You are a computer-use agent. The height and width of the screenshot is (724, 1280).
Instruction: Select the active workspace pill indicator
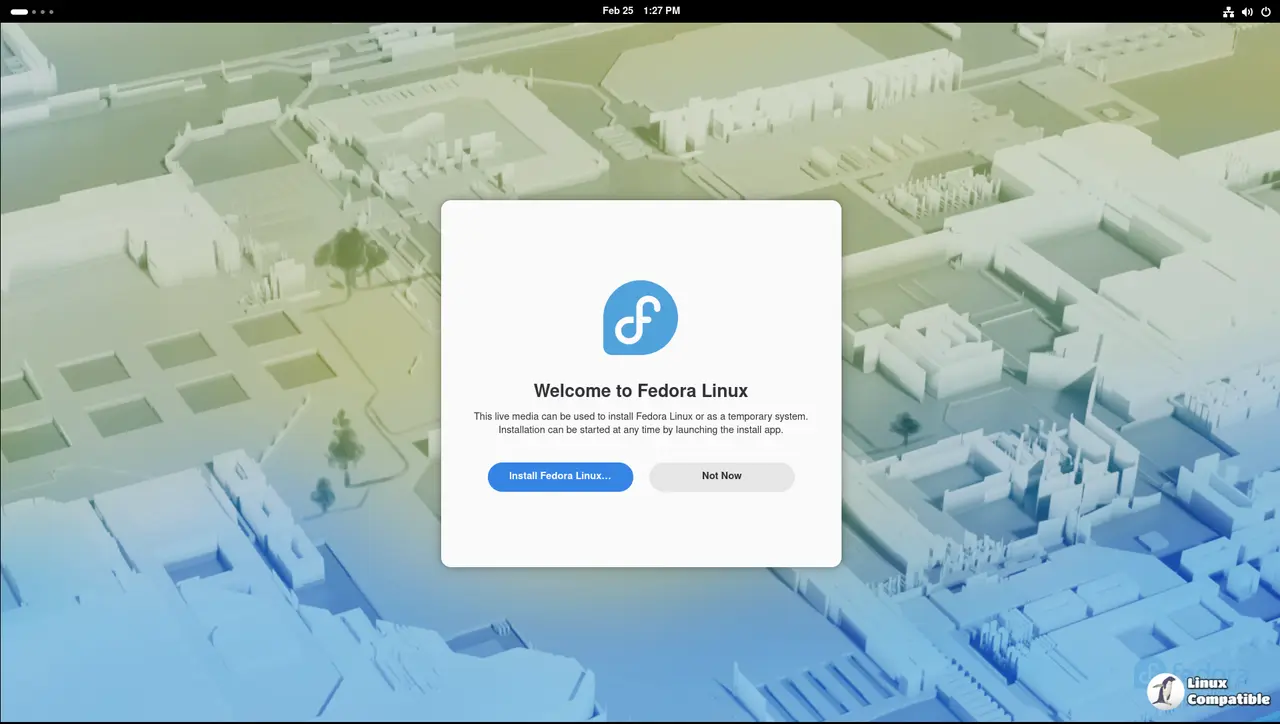(x=19, y=12)
